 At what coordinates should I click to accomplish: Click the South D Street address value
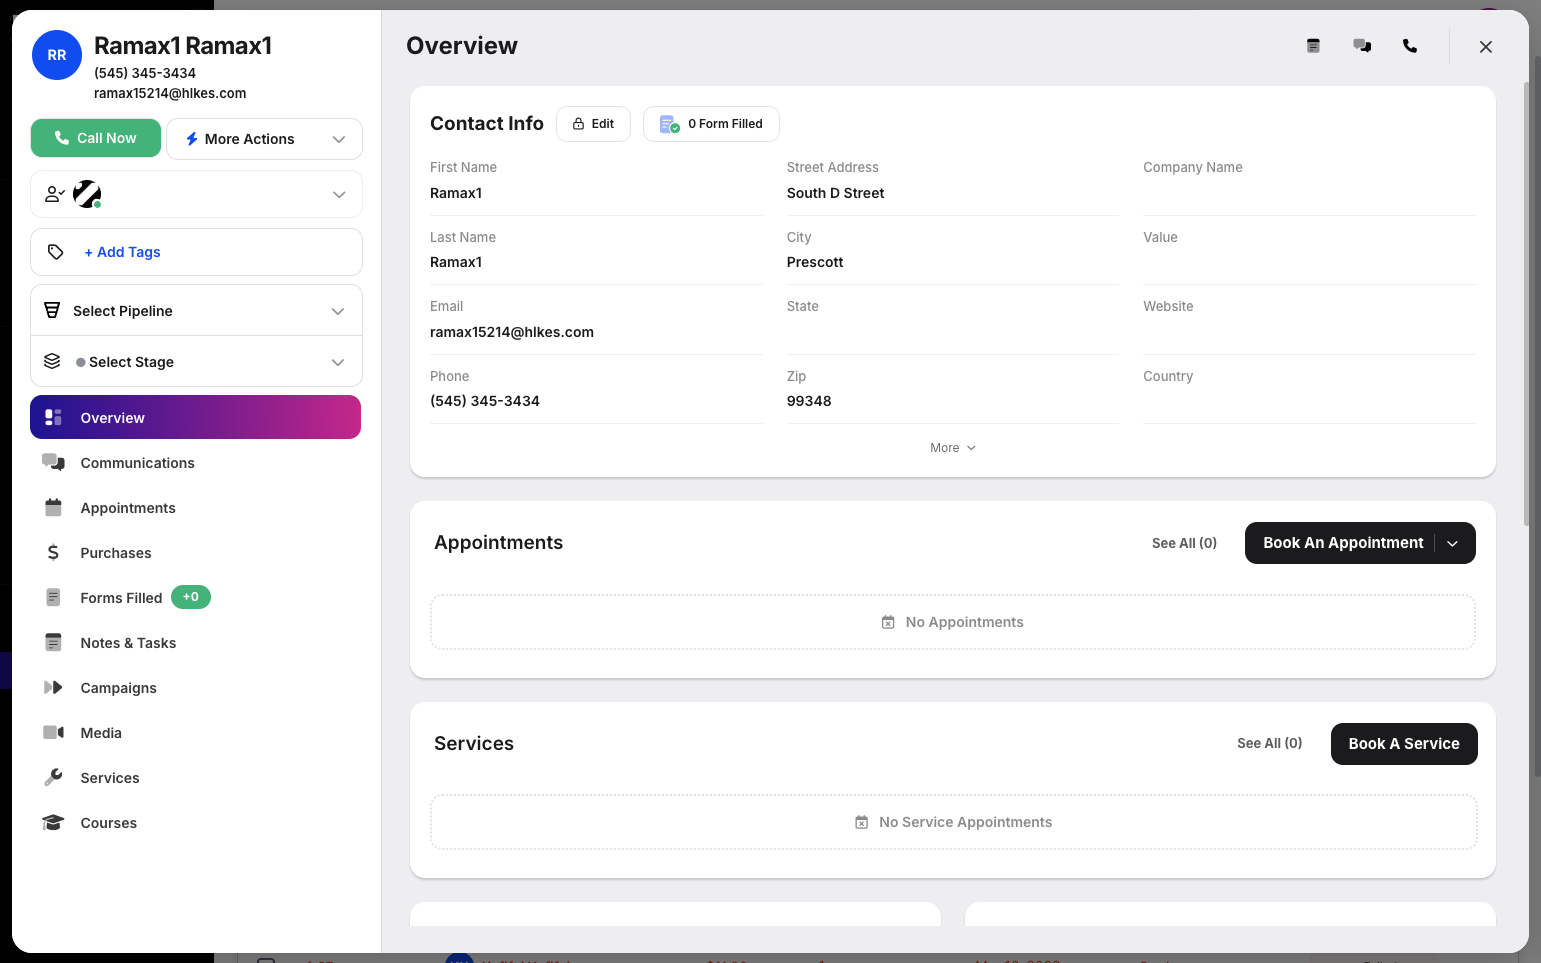pos(835,193)
